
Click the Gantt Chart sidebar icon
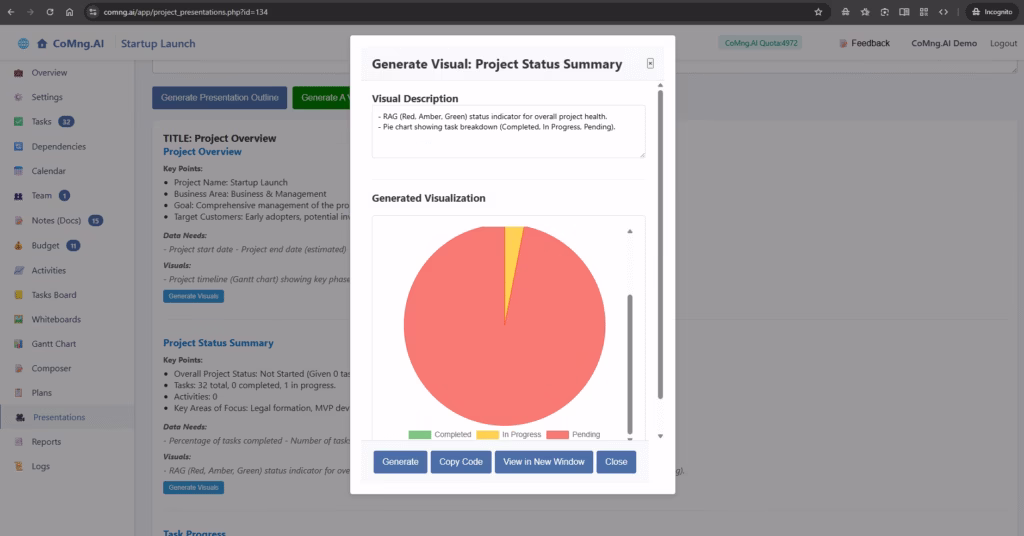[20, 344]
